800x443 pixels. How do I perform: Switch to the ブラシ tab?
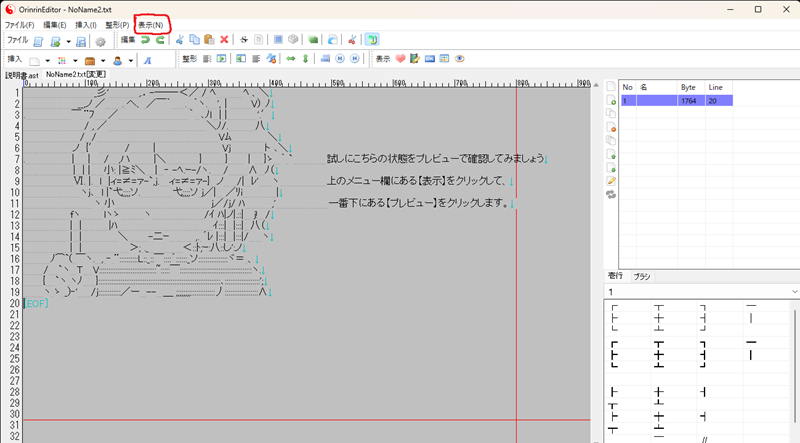point(642,275)
